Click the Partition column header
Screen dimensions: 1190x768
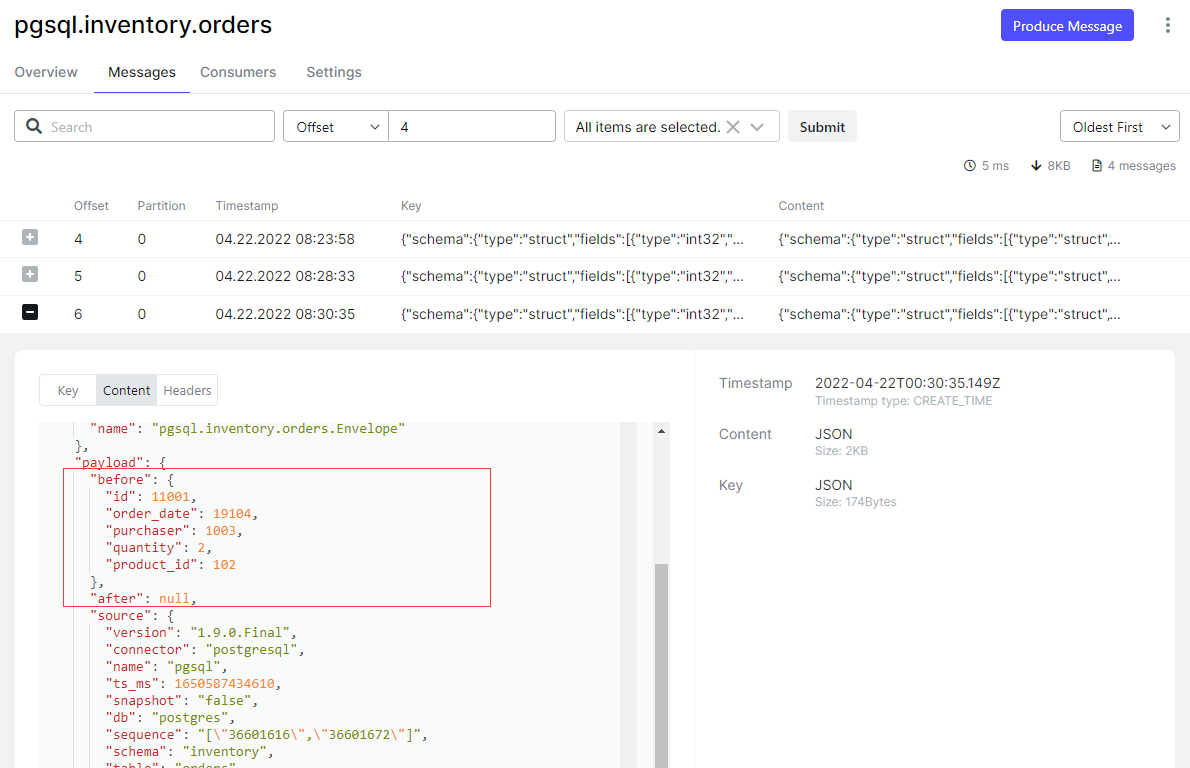161,206
